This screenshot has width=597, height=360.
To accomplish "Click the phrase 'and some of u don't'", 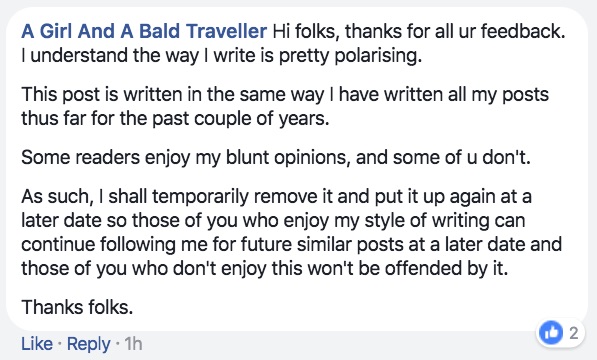I will [443, 158].
